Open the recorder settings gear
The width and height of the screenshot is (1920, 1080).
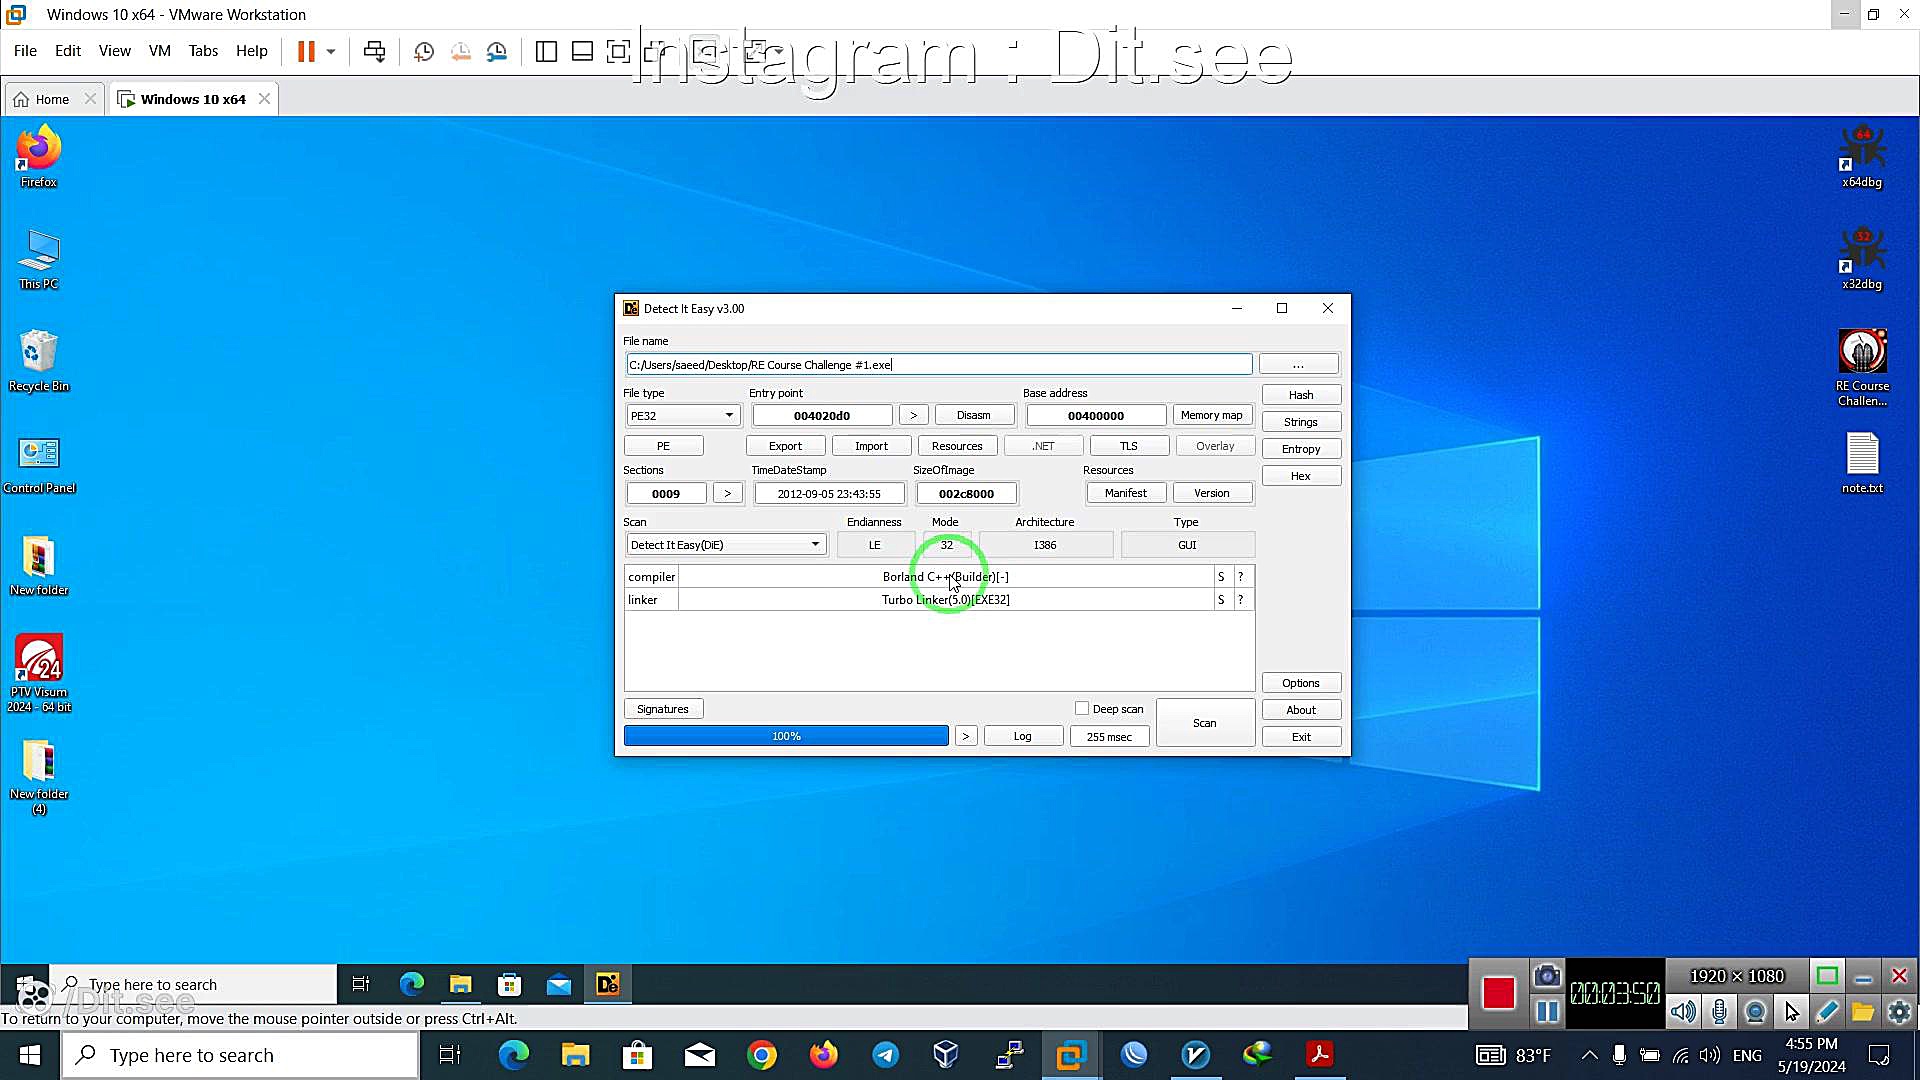pos(1899,1011)
